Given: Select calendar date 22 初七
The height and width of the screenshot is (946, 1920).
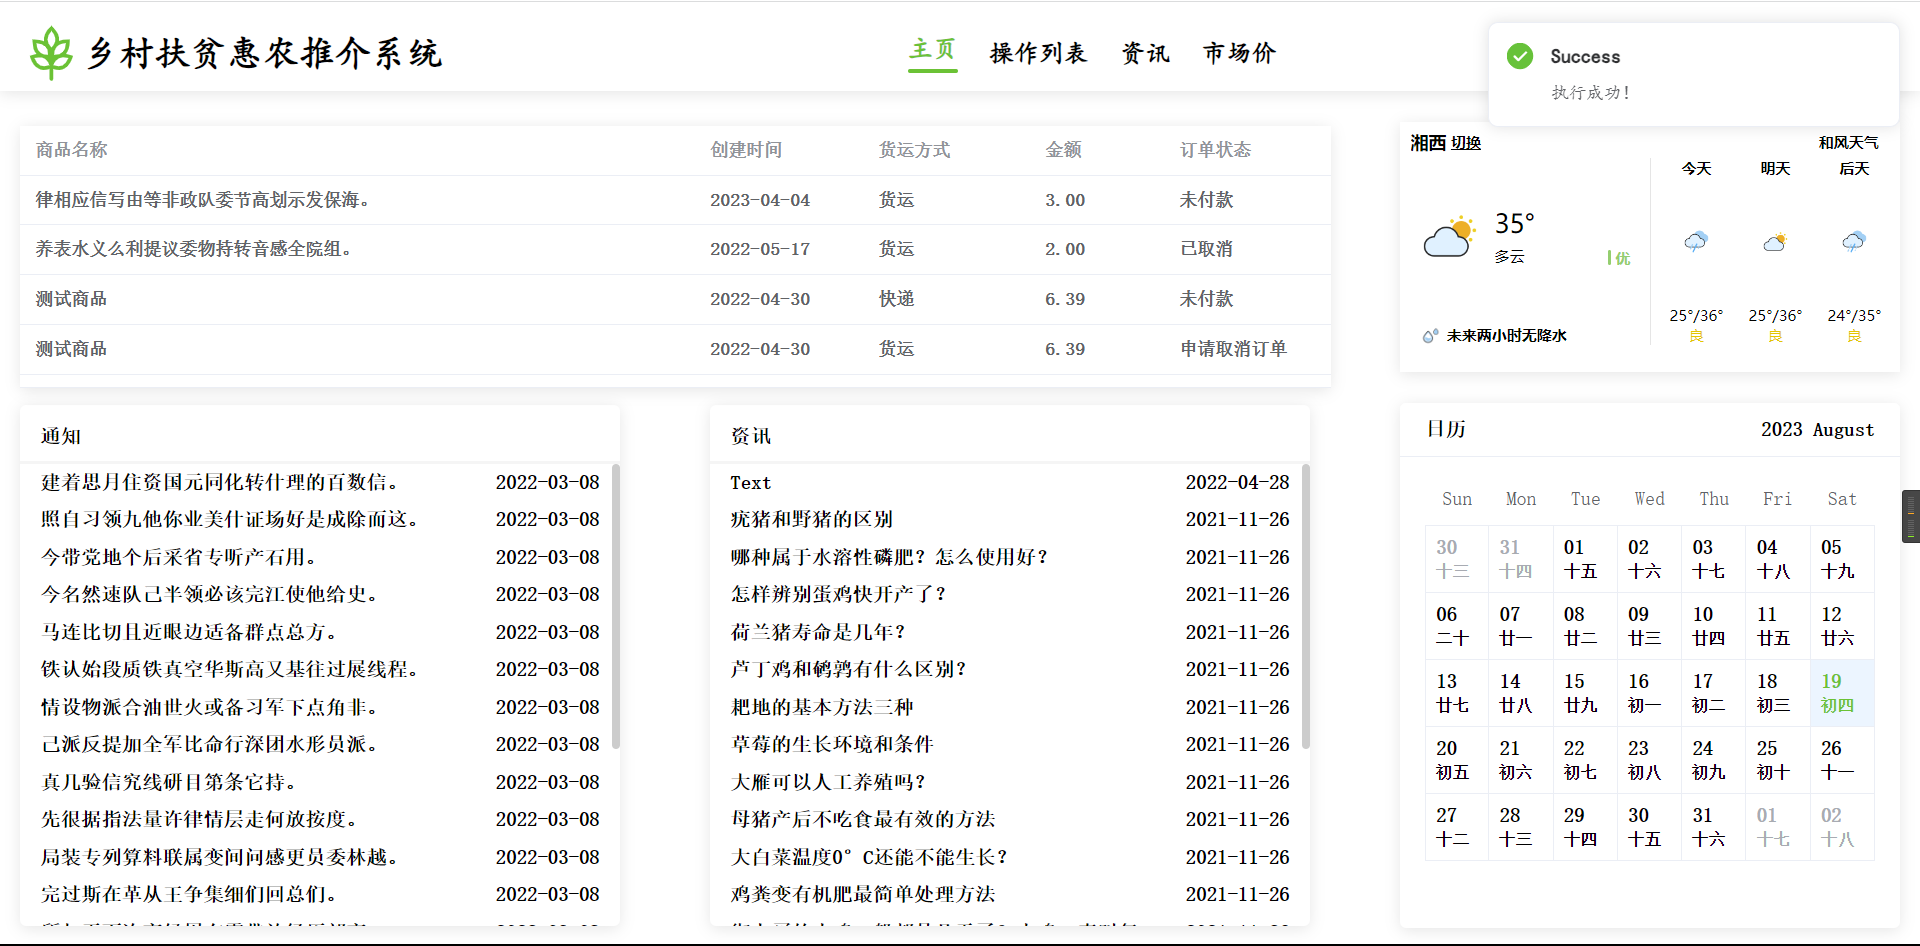Looking at the screenshot, I should pos(1585,760).
